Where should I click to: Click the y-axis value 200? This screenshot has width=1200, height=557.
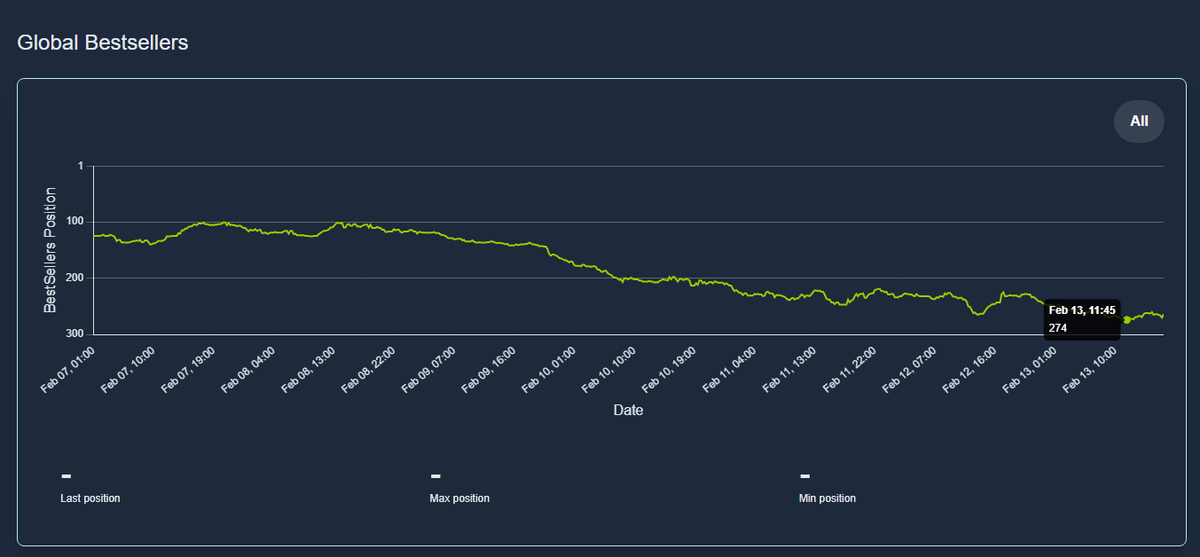75,277
